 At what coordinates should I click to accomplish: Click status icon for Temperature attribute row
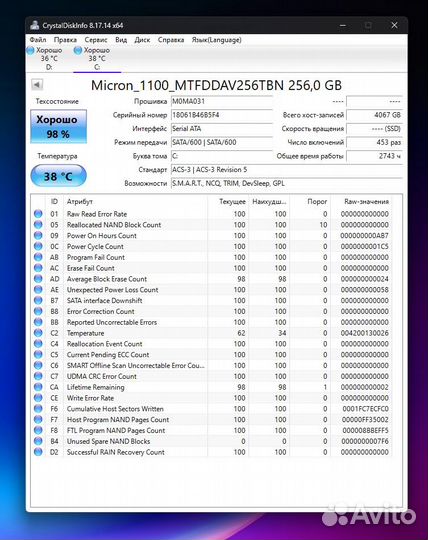[x=38, y=333]
